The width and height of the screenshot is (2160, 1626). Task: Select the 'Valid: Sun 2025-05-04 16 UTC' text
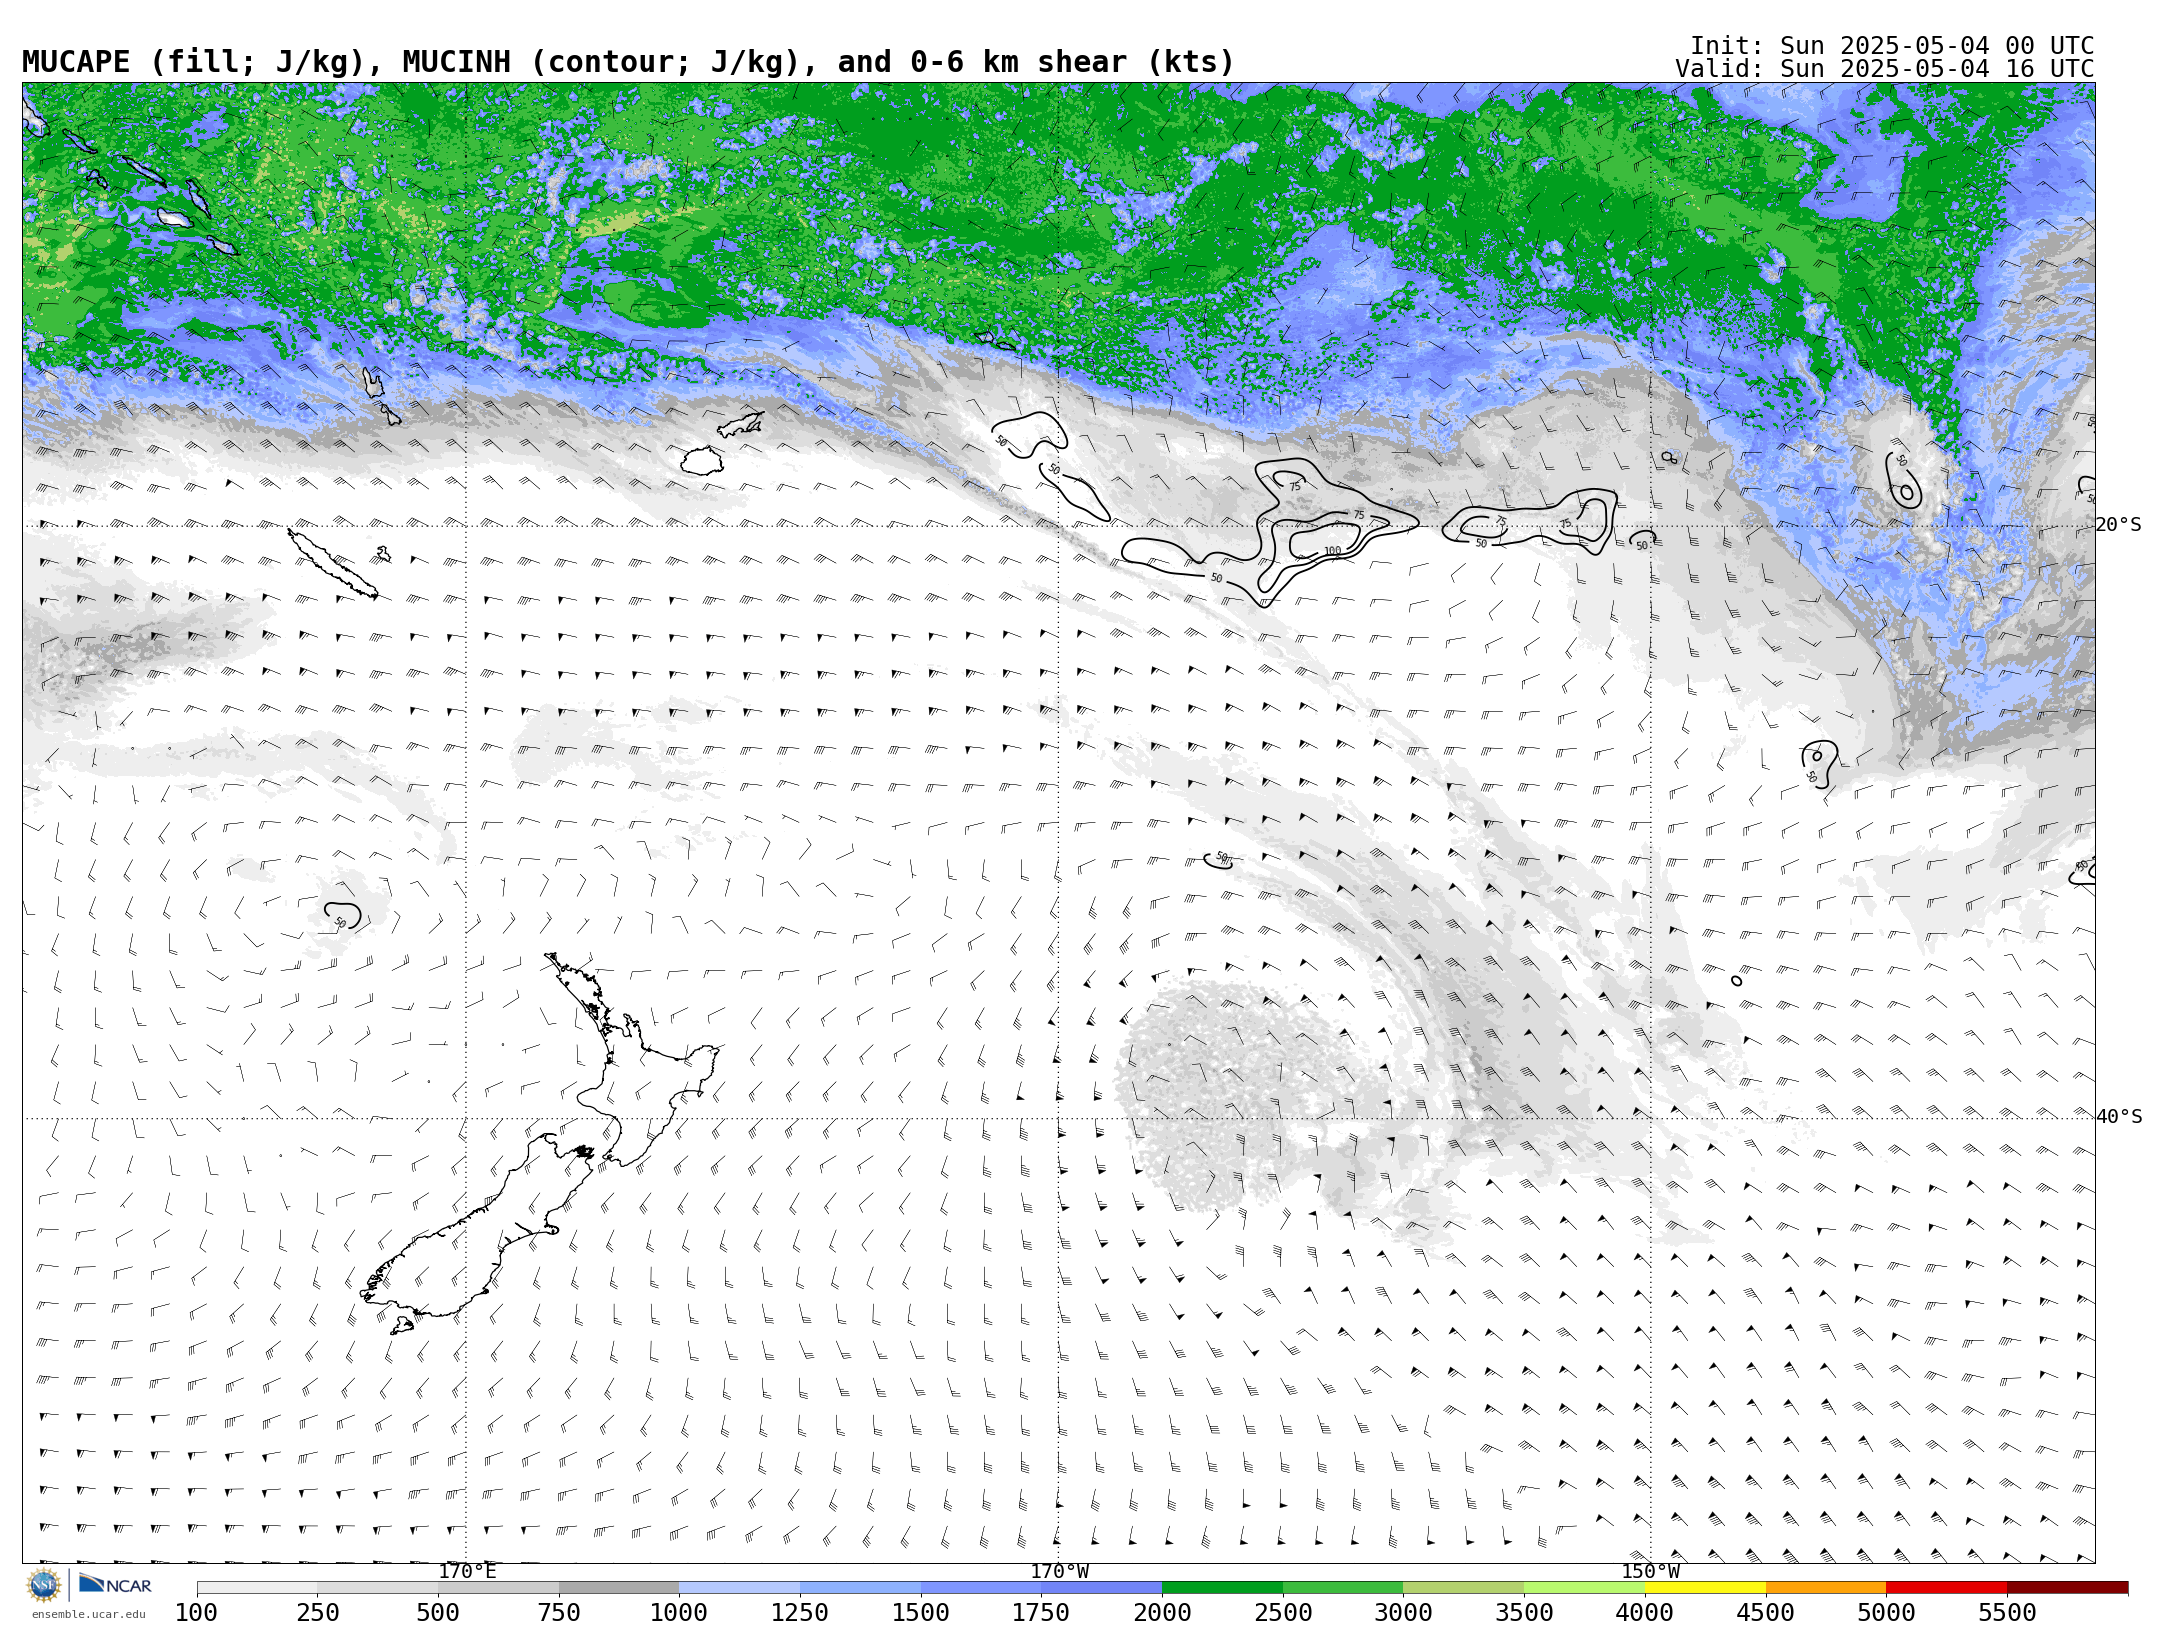tap(1885, 69)
